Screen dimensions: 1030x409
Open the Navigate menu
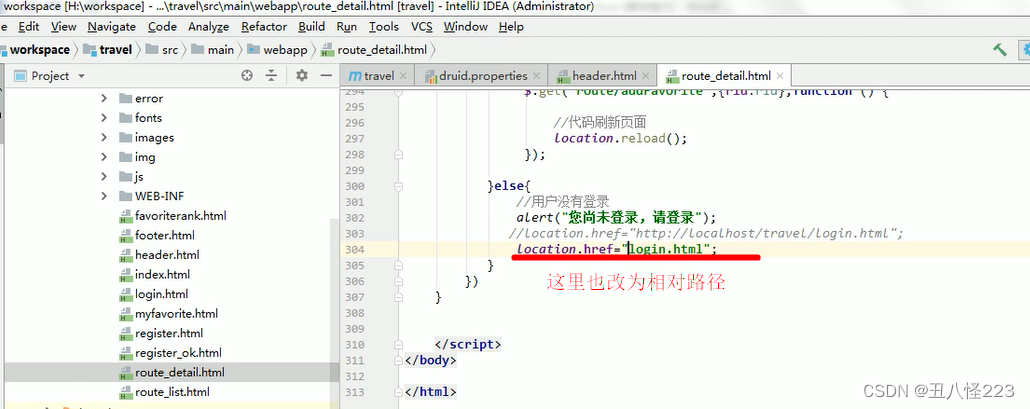[x=112, y=27]
